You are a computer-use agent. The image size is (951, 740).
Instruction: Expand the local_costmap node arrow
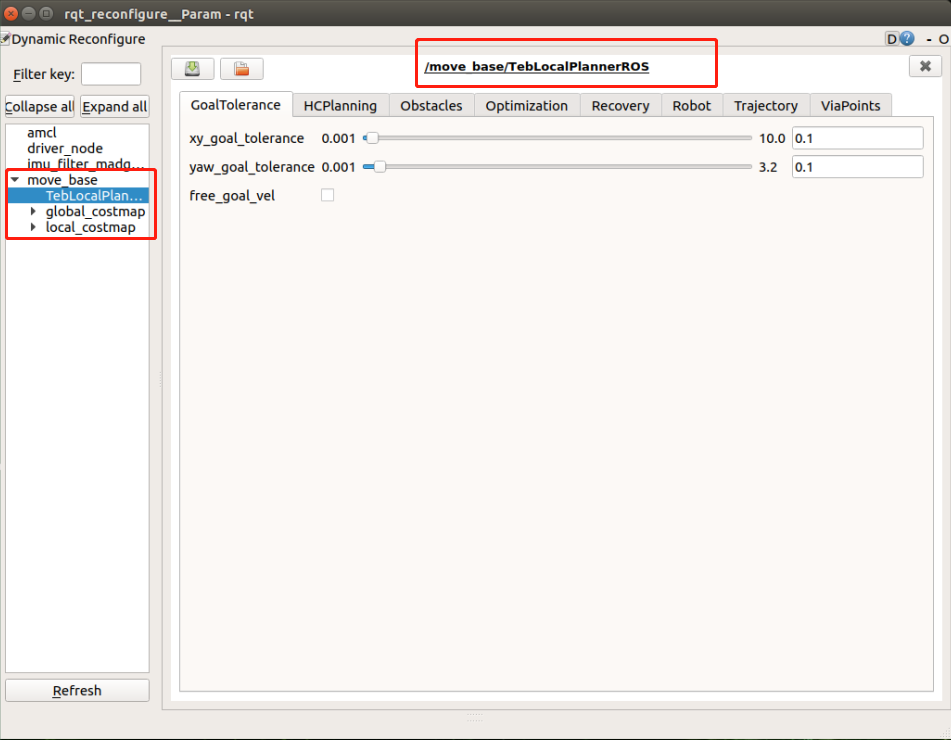coord(33,228)
